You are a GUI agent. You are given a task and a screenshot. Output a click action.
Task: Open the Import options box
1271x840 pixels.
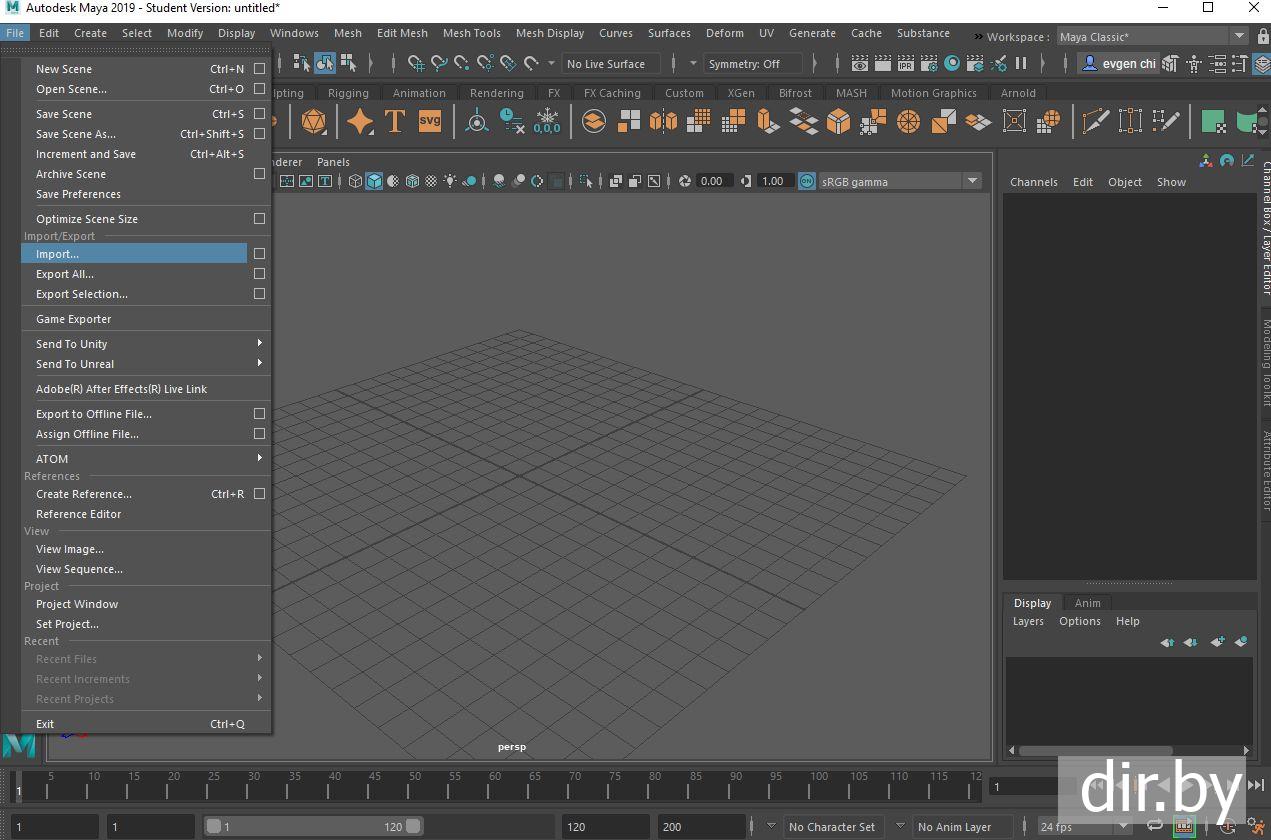[259, 254]
